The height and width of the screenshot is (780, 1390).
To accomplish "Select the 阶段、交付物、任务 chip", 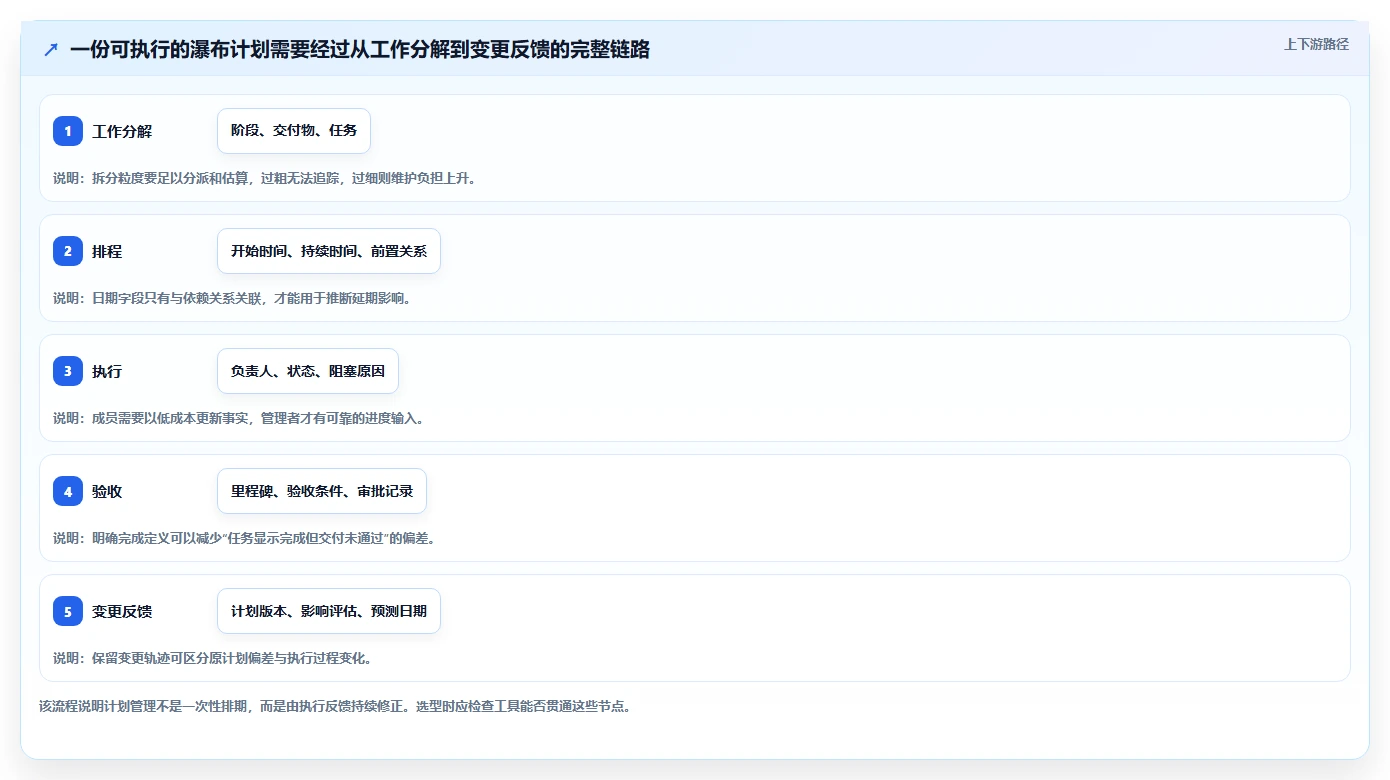I will tap(294, 131).
